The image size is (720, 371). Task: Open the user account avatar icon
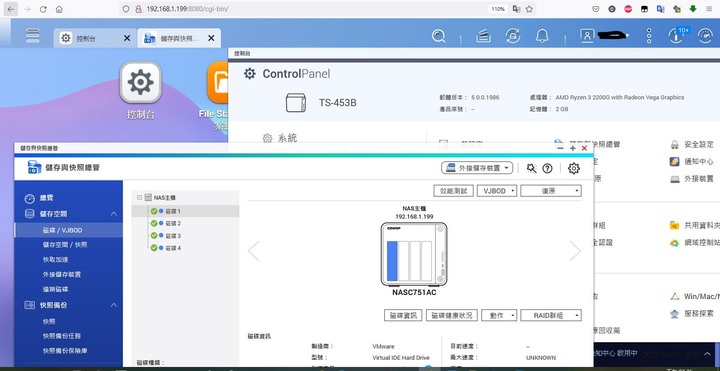(587, 36)
